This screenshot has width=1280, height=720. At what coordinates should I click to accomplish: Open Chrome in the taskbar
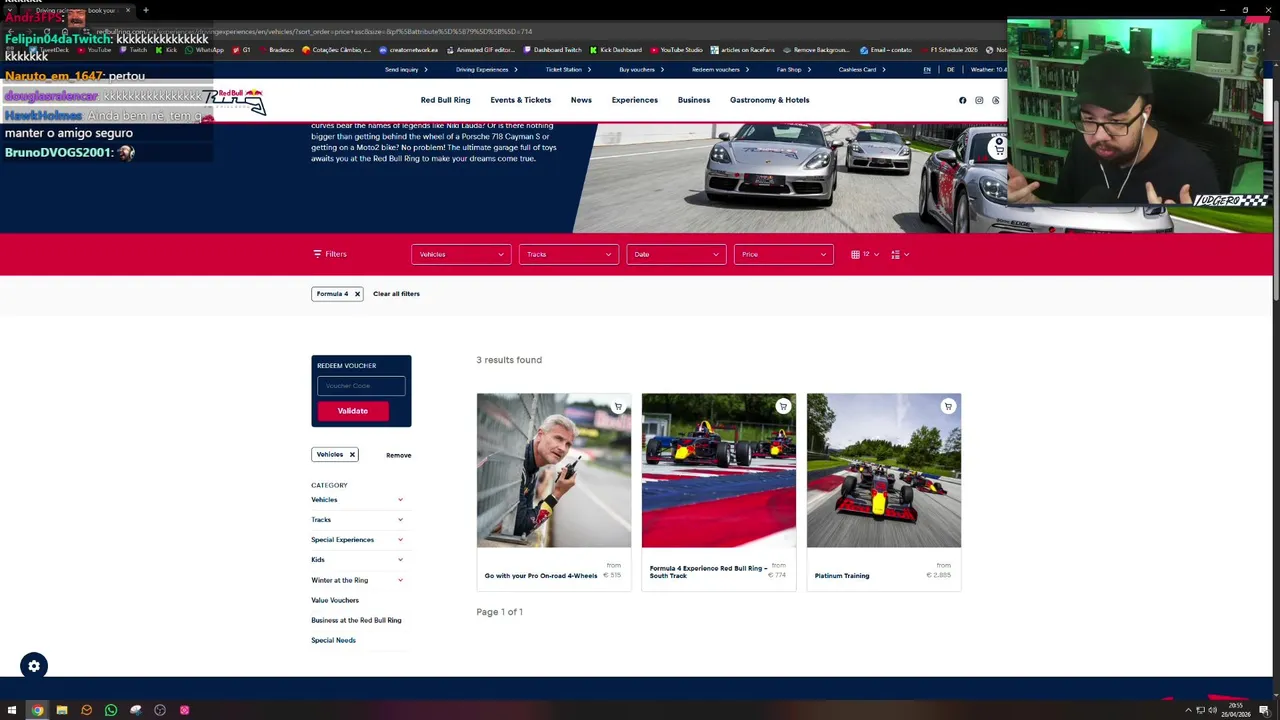(37, 710)
